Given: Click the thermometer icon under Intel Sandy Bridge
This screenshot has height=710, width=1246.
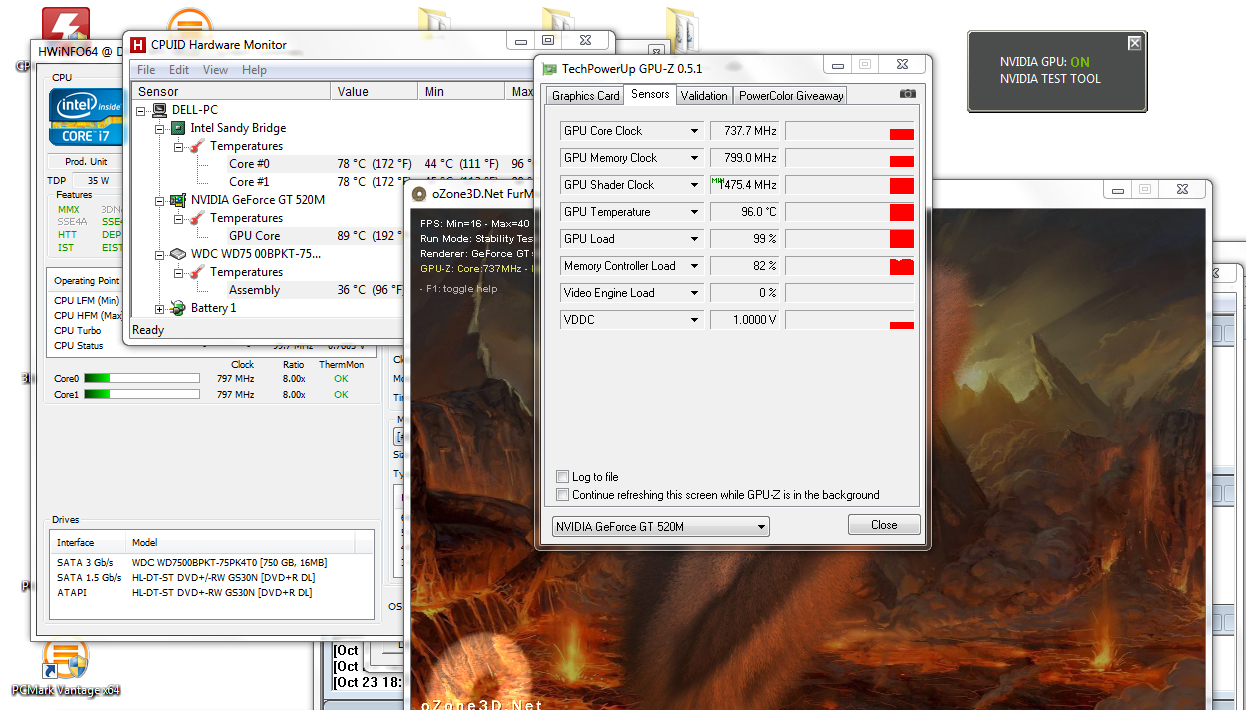Looking at the screenshot, I should point(197,146).
